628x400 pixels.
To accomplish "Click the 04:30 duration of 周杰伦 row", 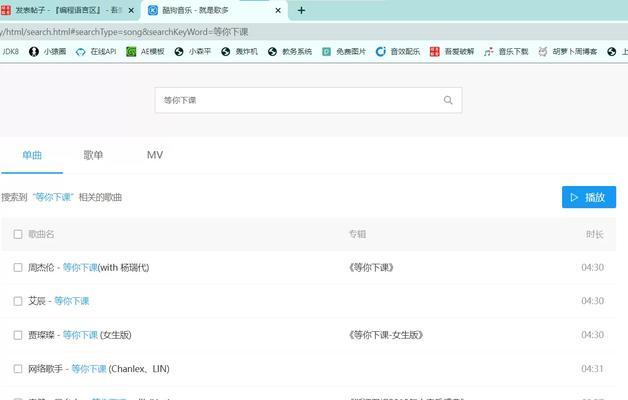I will [x=592, y=267].
